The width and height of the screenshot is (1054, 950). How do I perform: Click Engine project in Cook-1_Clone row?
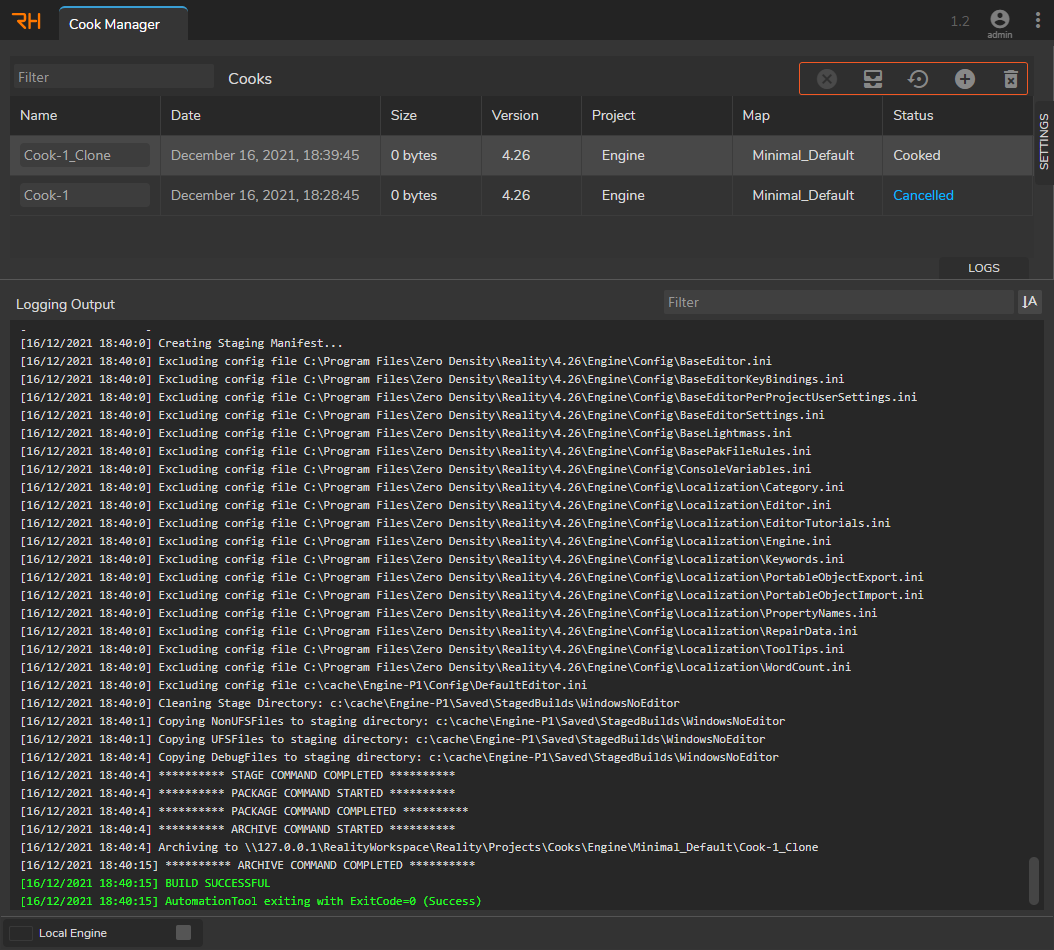623,155
